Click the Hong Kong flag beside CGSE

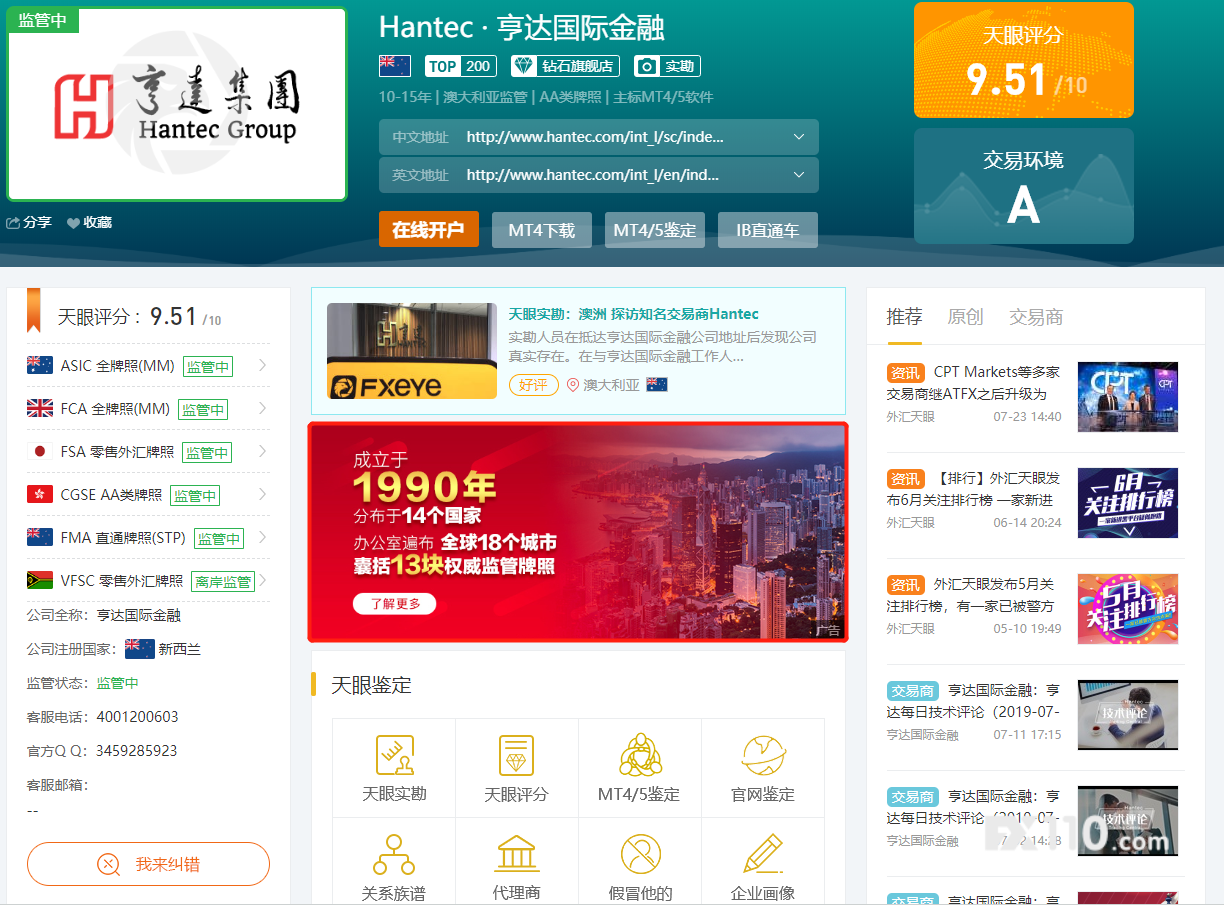coord(40,494)
